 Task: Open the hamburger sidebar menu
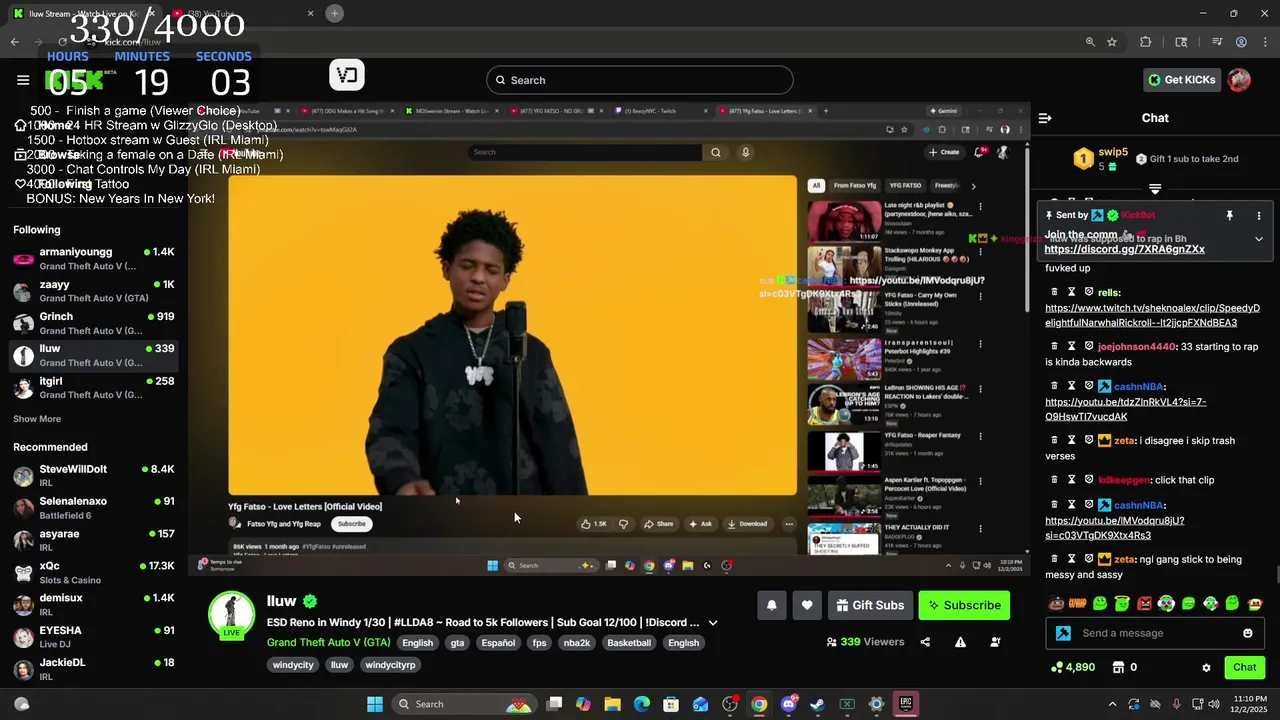click(x=23, y=80)
